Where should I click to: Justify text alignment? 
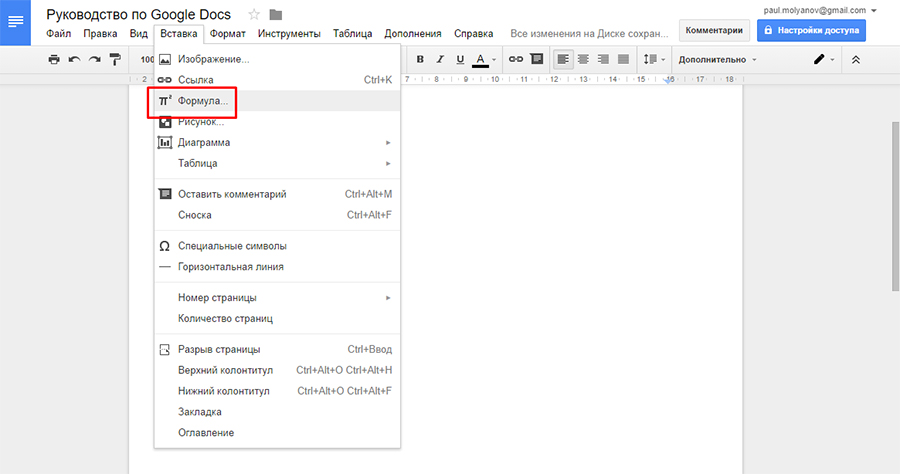click(623, 59)
